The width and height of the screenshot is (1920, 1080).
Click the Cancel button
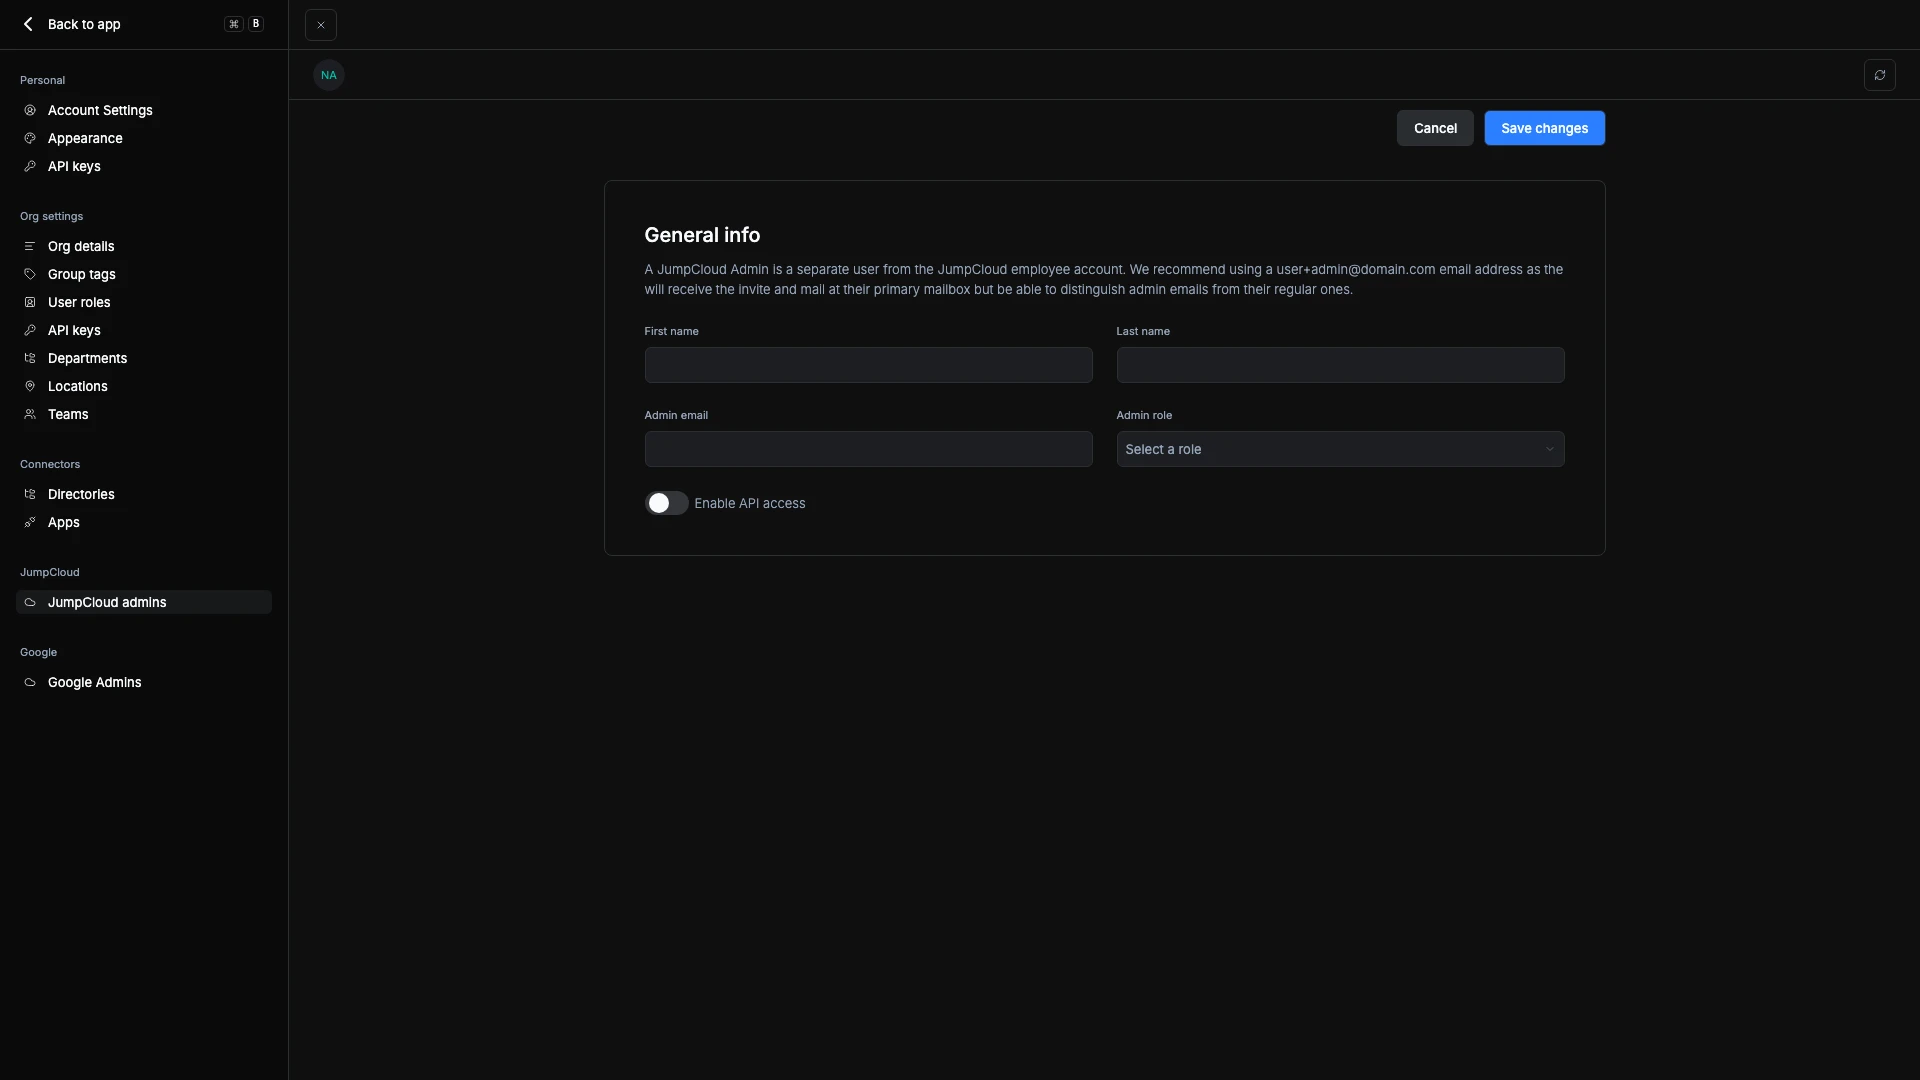pos(1434,128)
